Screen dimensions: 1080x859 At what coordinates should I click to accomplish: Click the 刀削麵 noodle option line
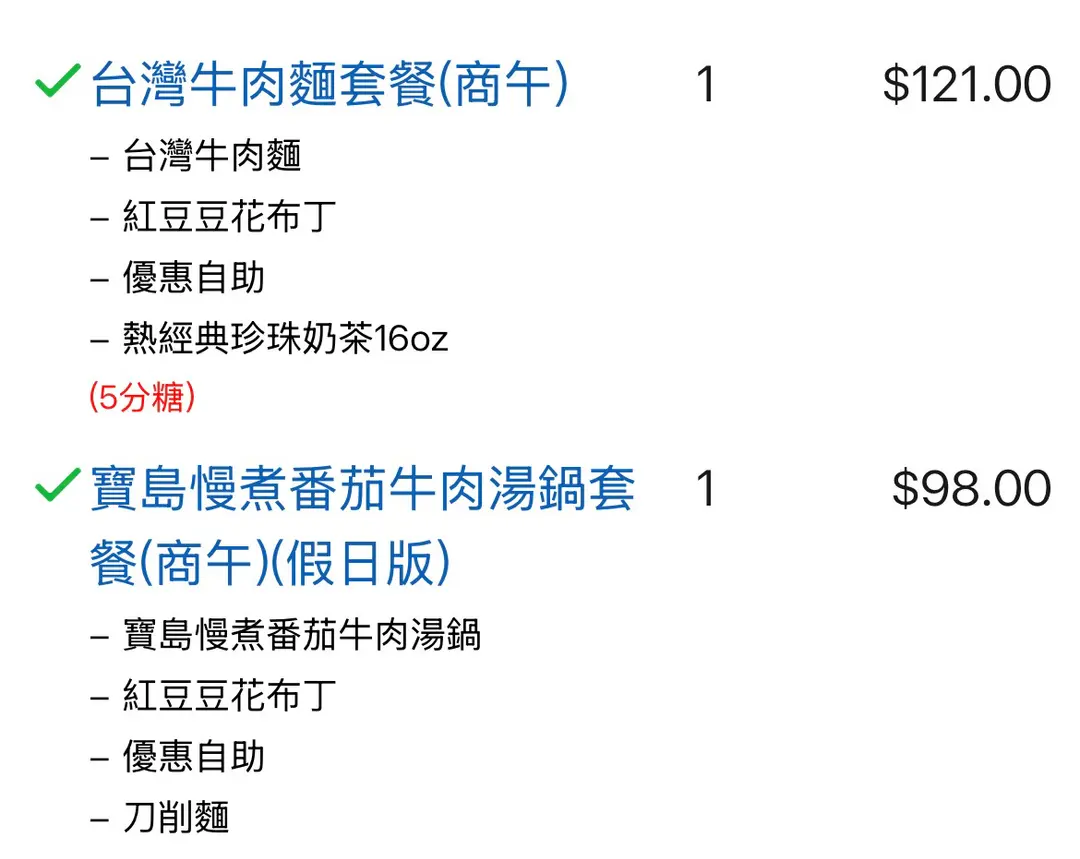[176, 818]
